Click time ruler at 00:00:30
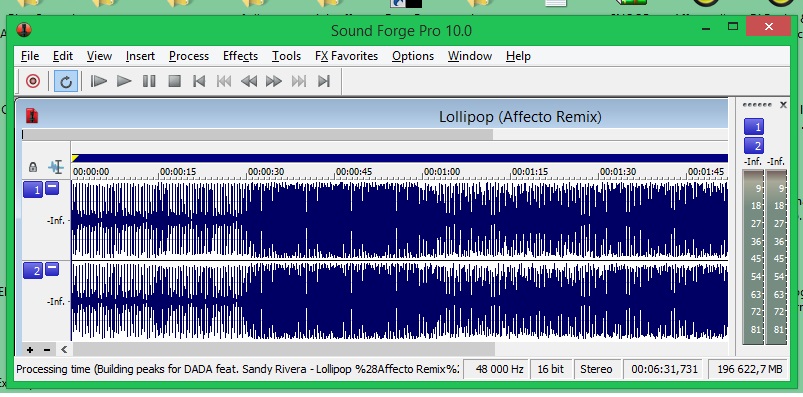This screenshot has width=803, height=397. (265, 172)
